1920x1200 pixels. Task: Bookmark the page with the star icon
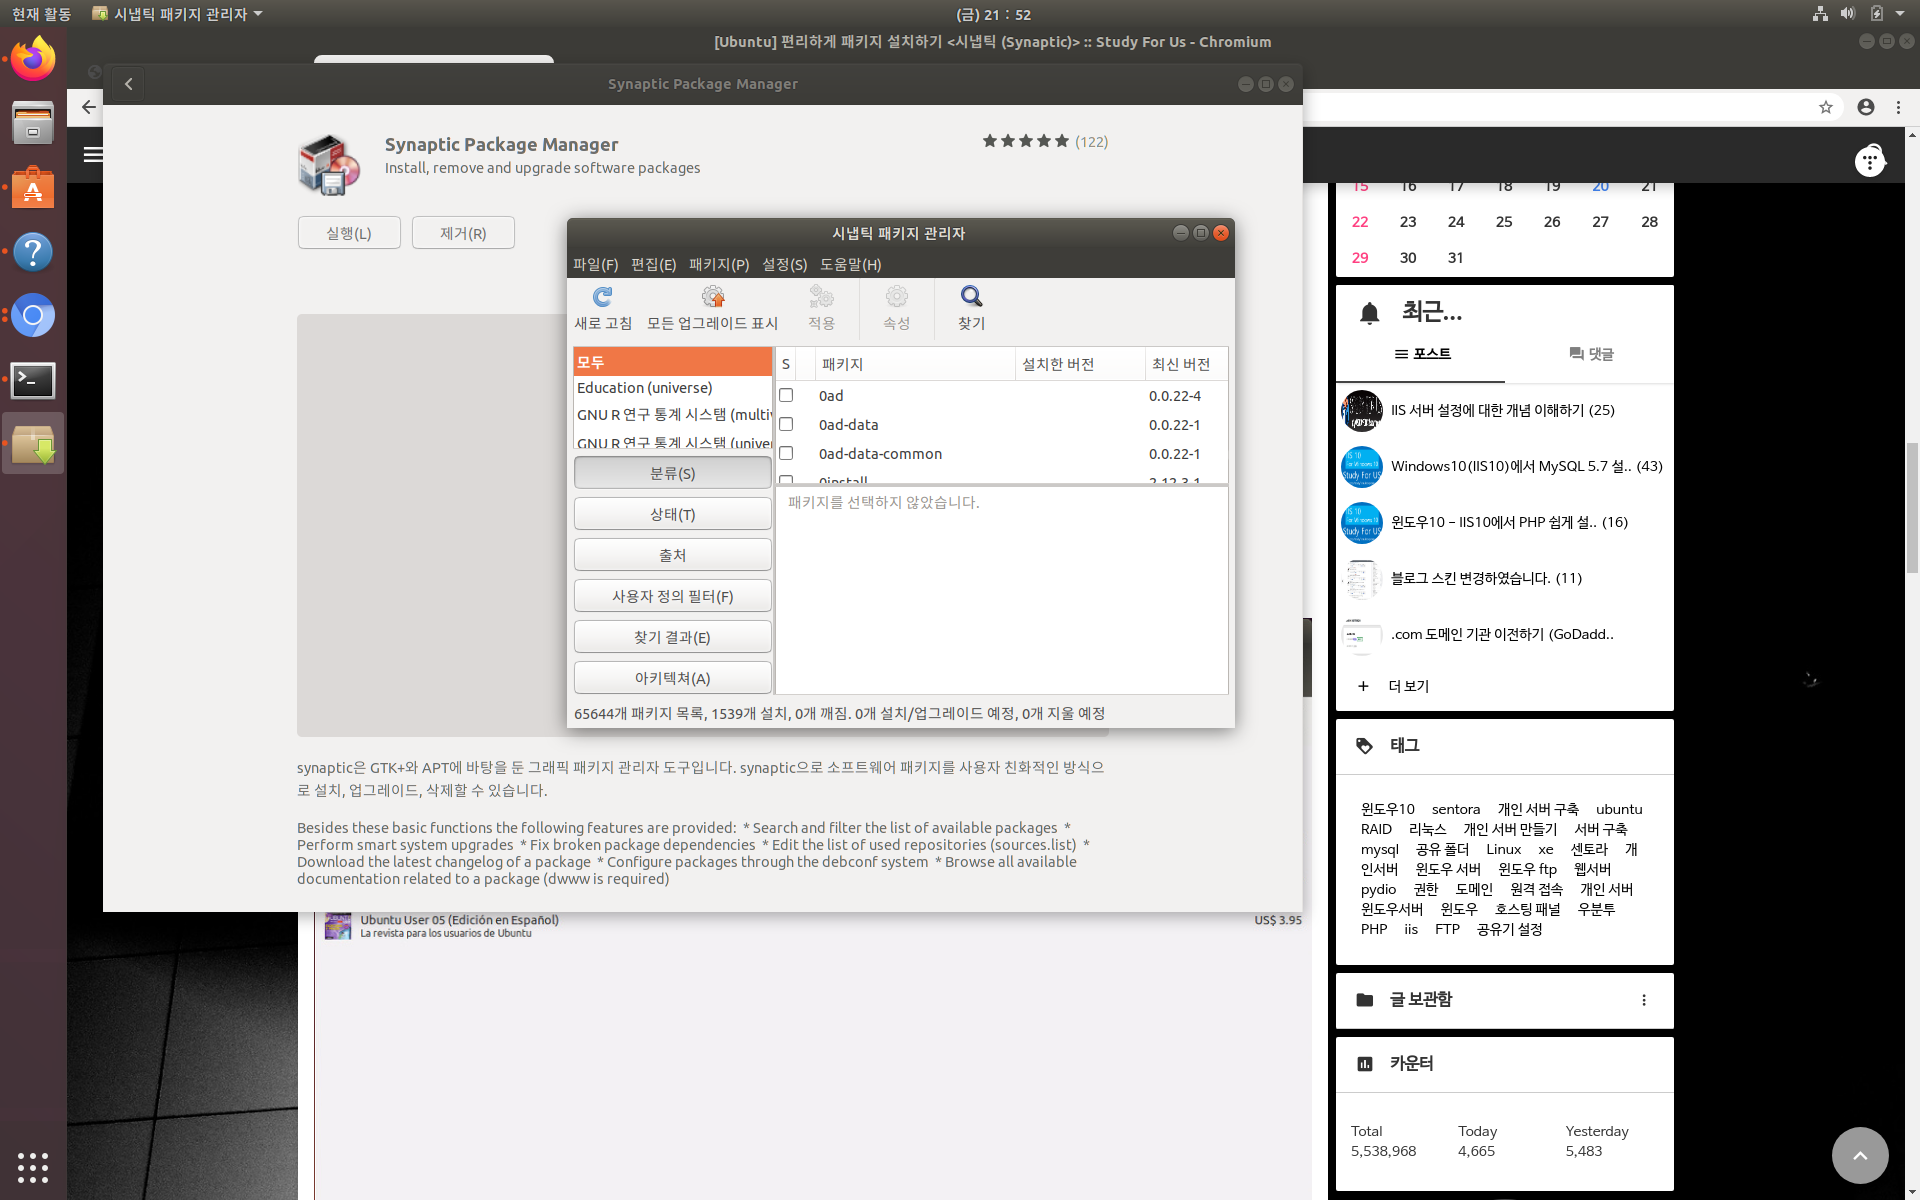(x=1825, y=107)
